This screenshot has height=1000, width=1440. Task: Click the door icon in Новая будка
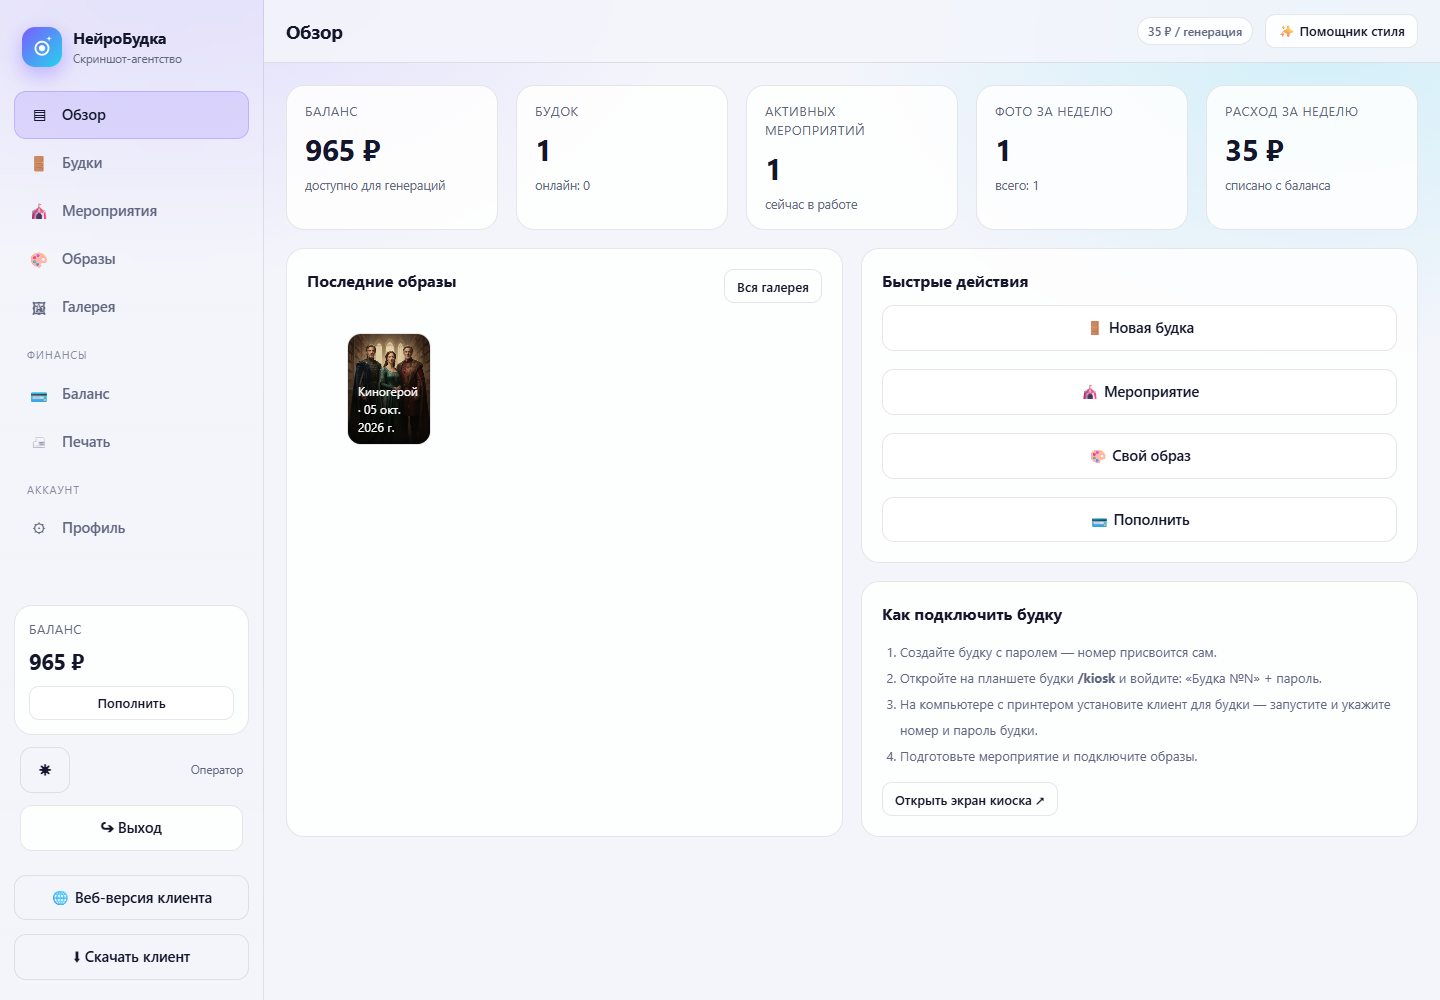coord(1095,328)
